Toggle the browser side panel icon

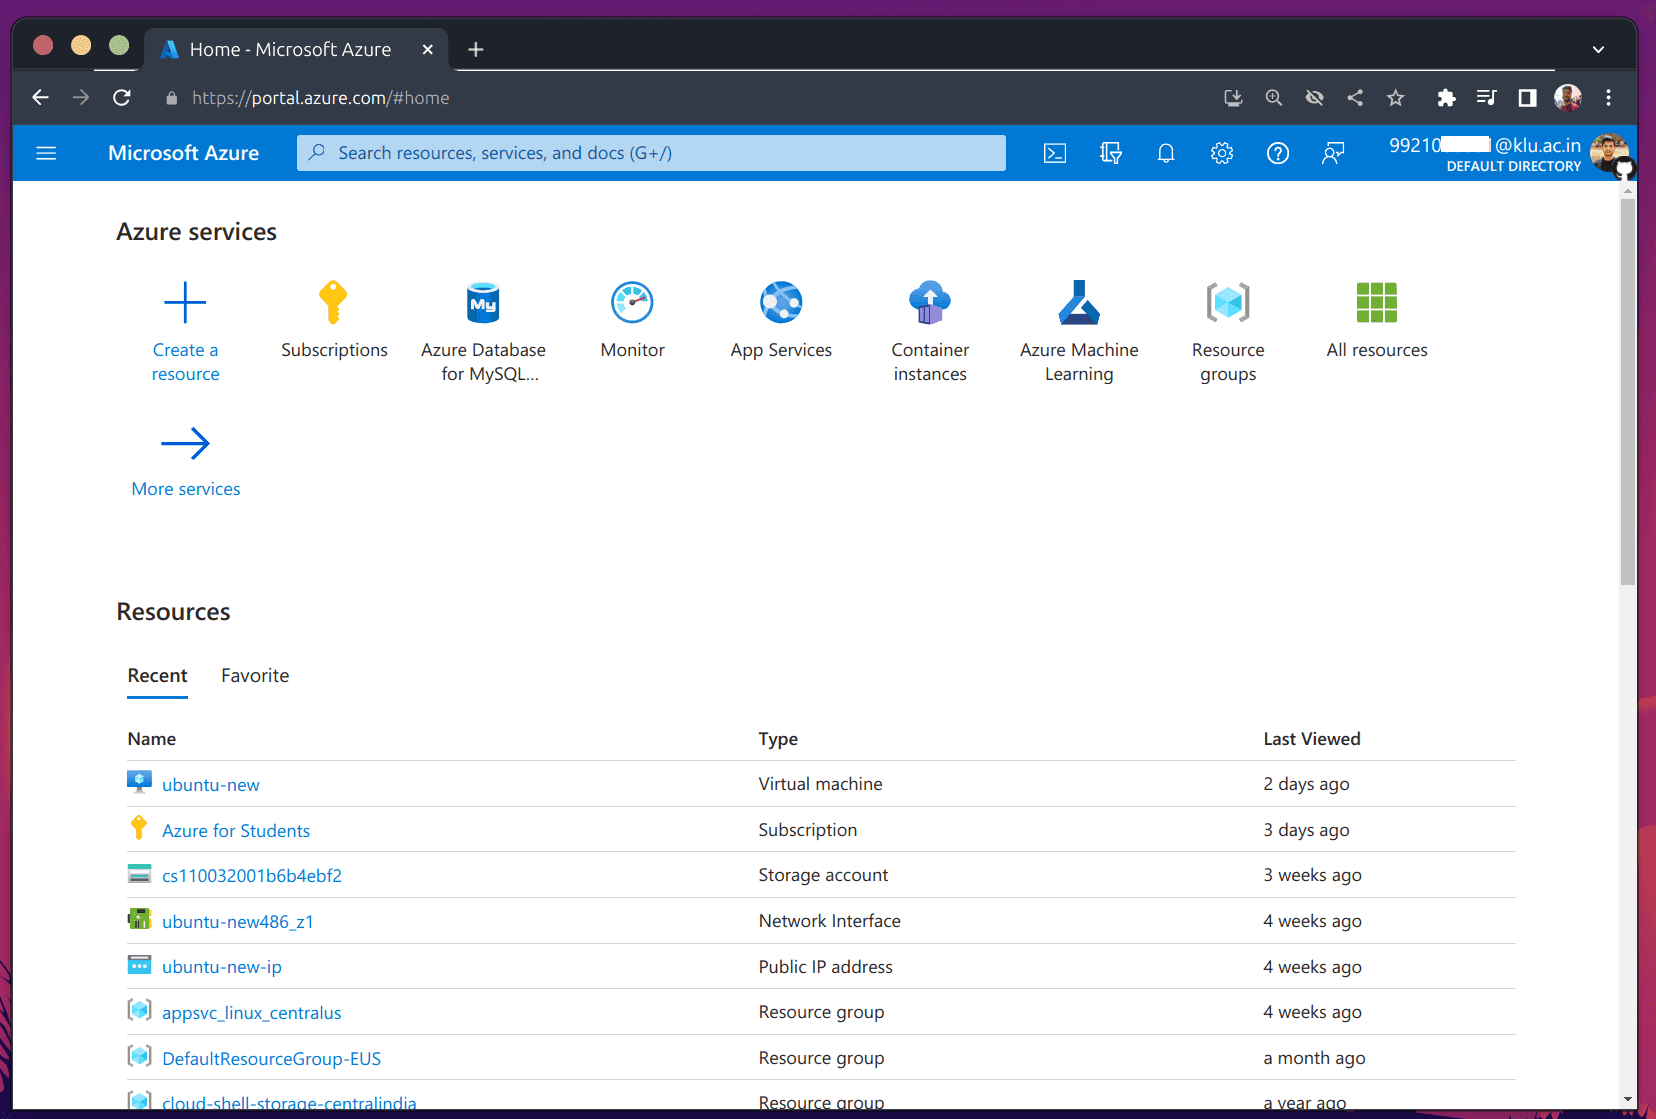(1527, 98)
